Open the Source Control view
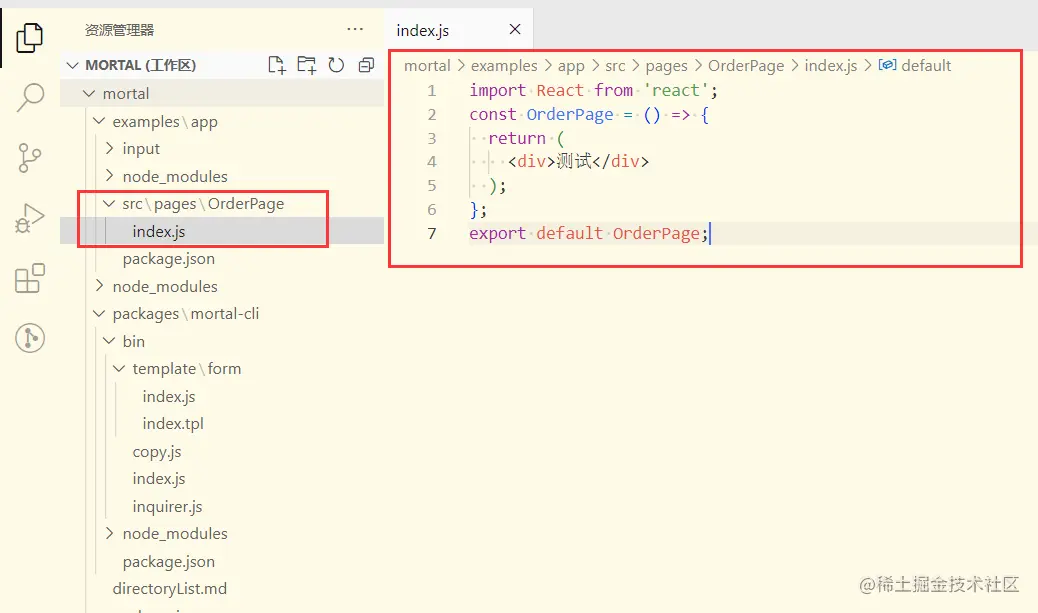Viewport: 1038px width, 613px height. click(x=30, y=158)
